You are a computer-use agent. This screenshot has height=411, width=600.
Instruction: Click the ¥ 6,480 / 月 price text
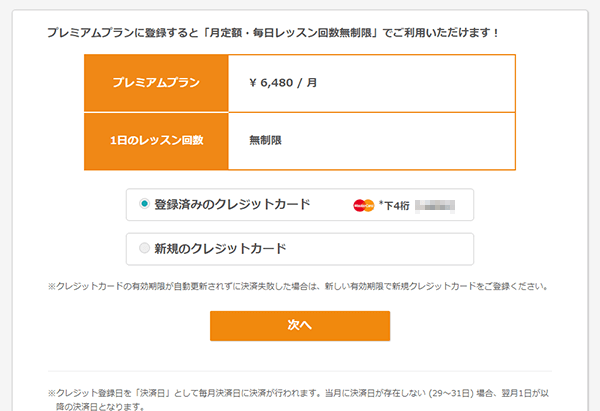pos(283,83)
